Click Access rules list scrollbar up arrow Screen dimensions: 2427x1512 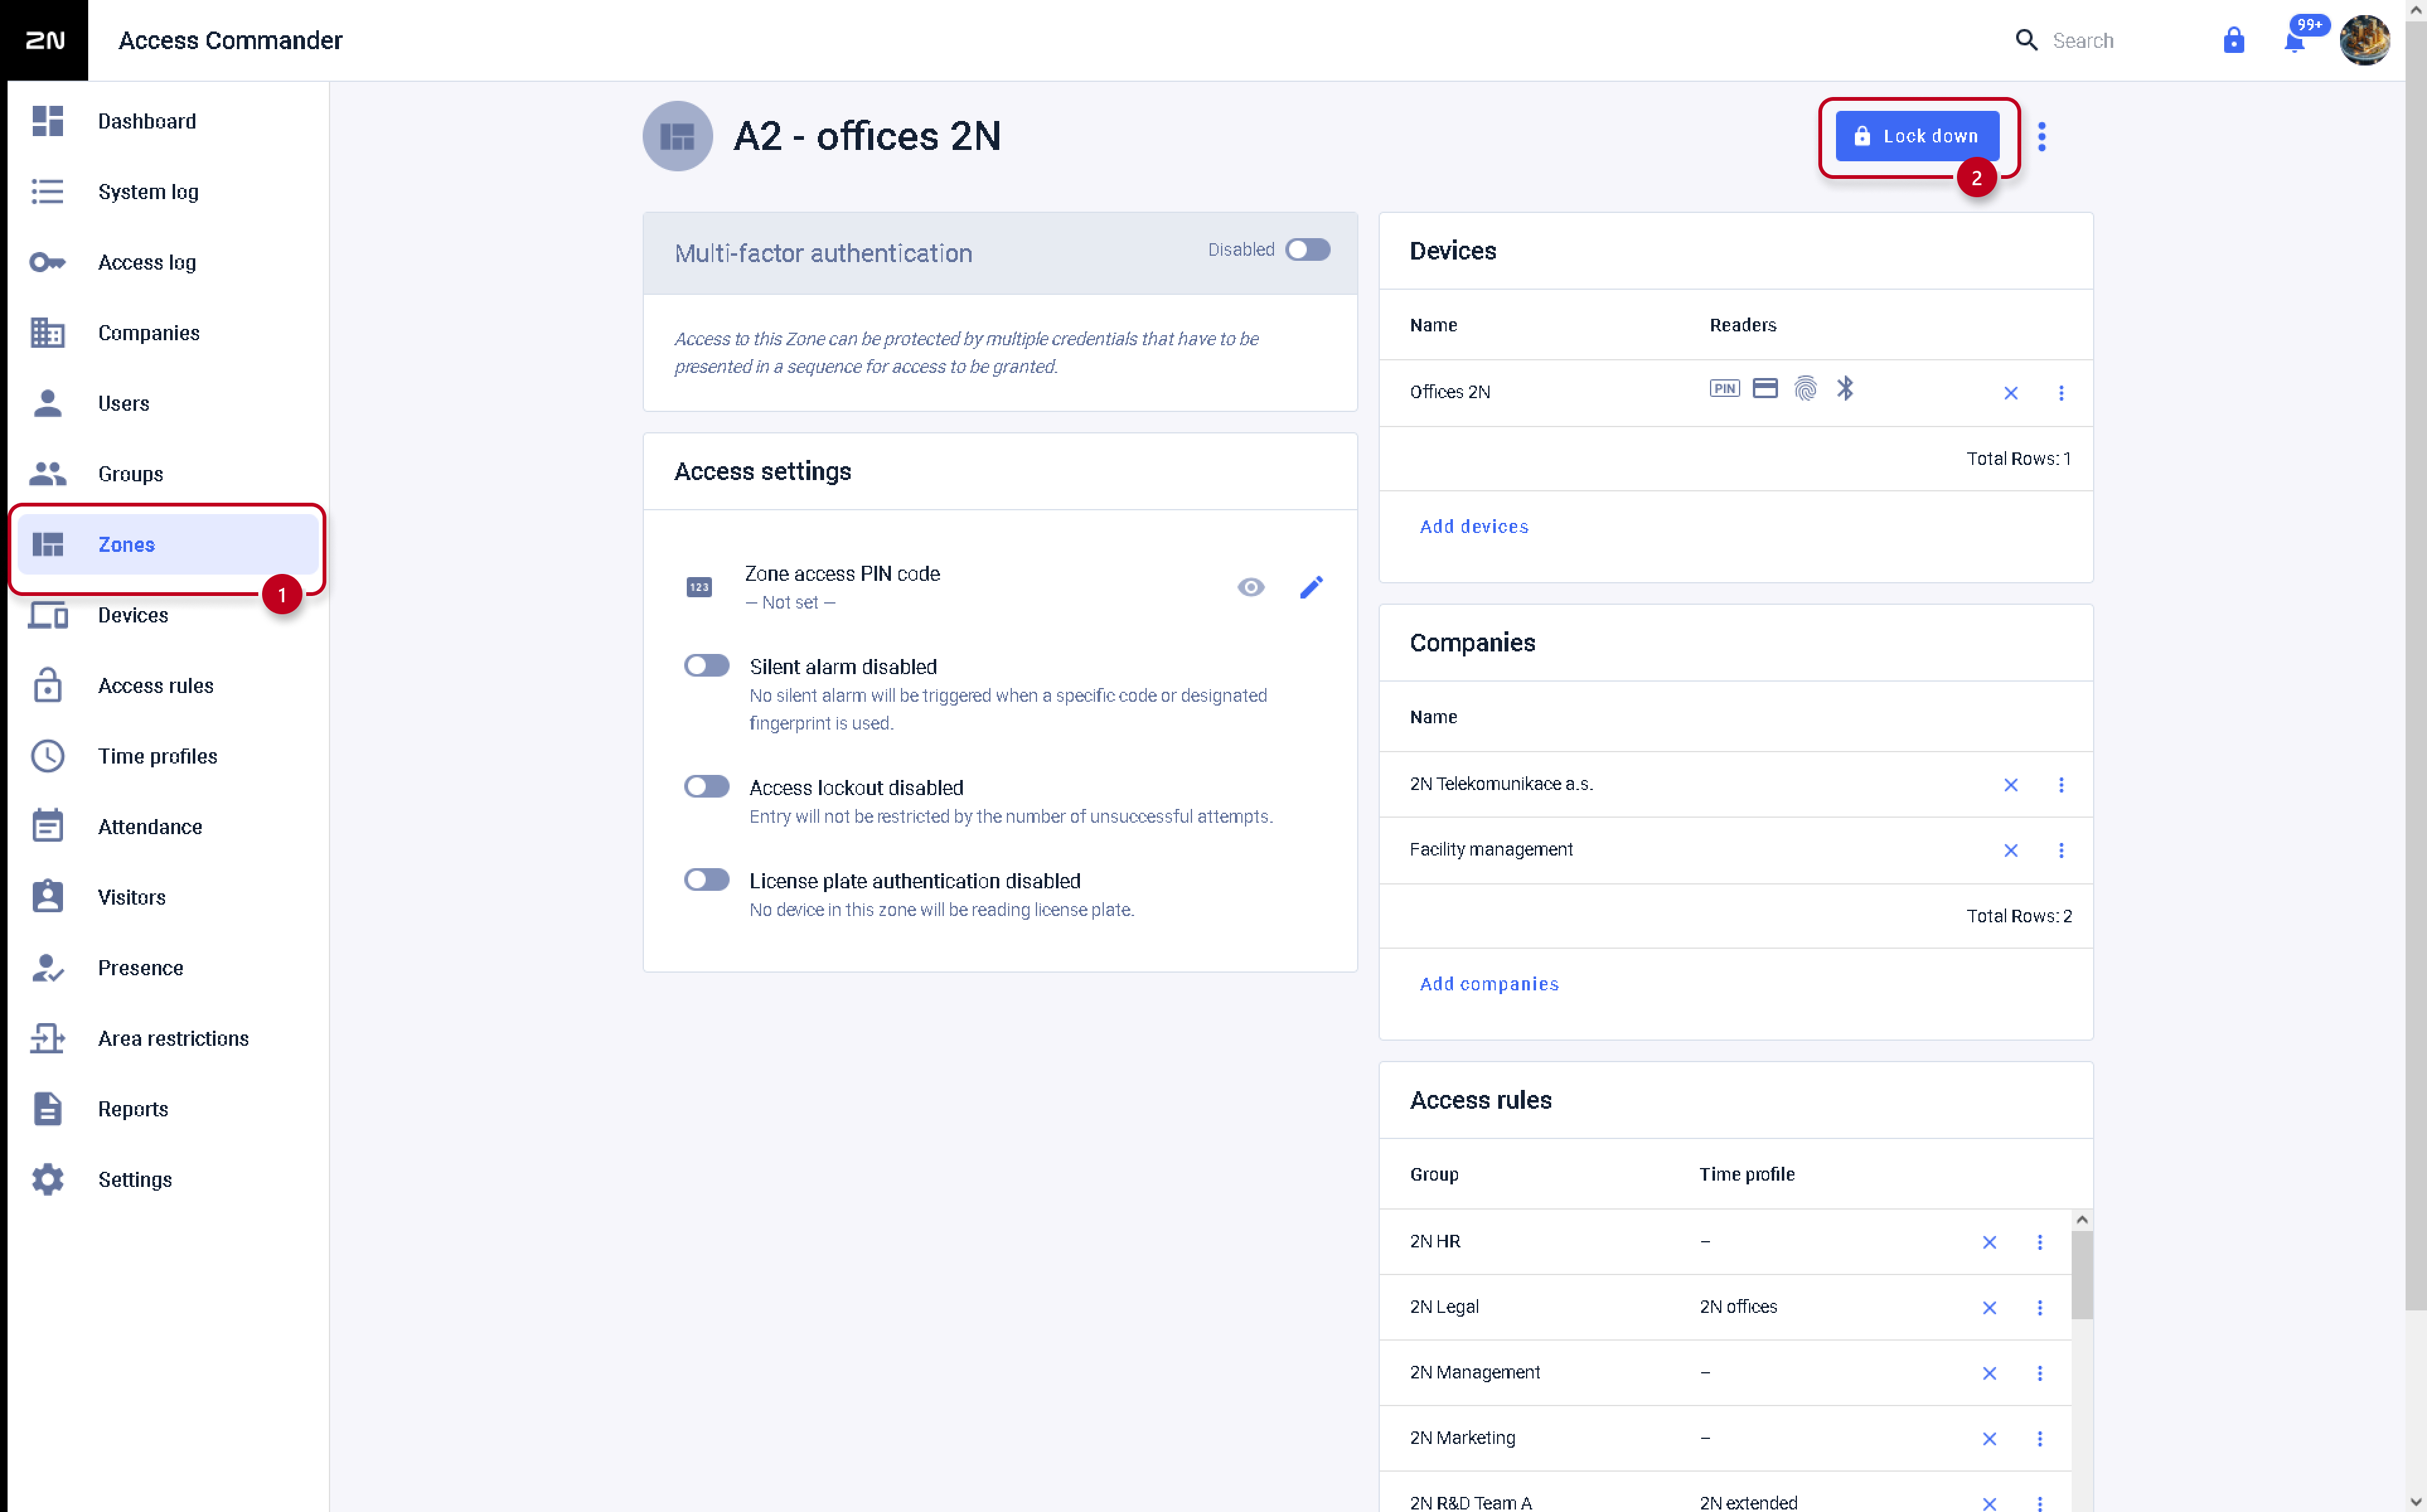pyautogui.click(x=2081, y=1220)
